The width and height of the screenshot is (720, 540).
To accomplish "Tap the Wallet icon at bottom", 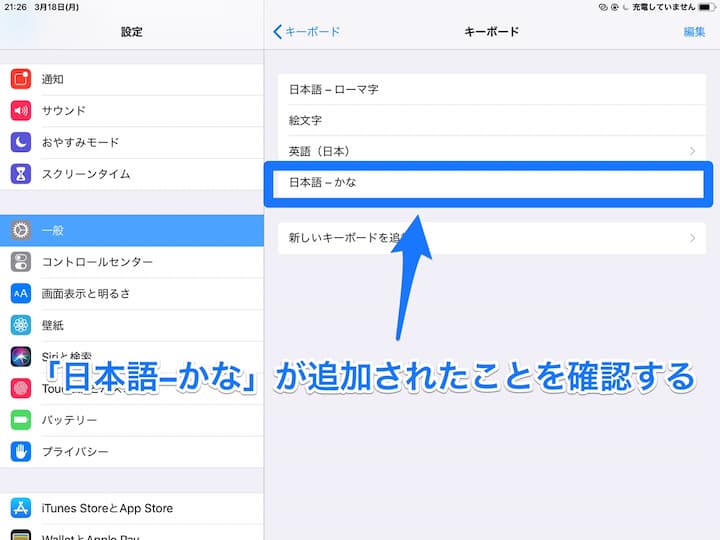I will pos(21,535).
